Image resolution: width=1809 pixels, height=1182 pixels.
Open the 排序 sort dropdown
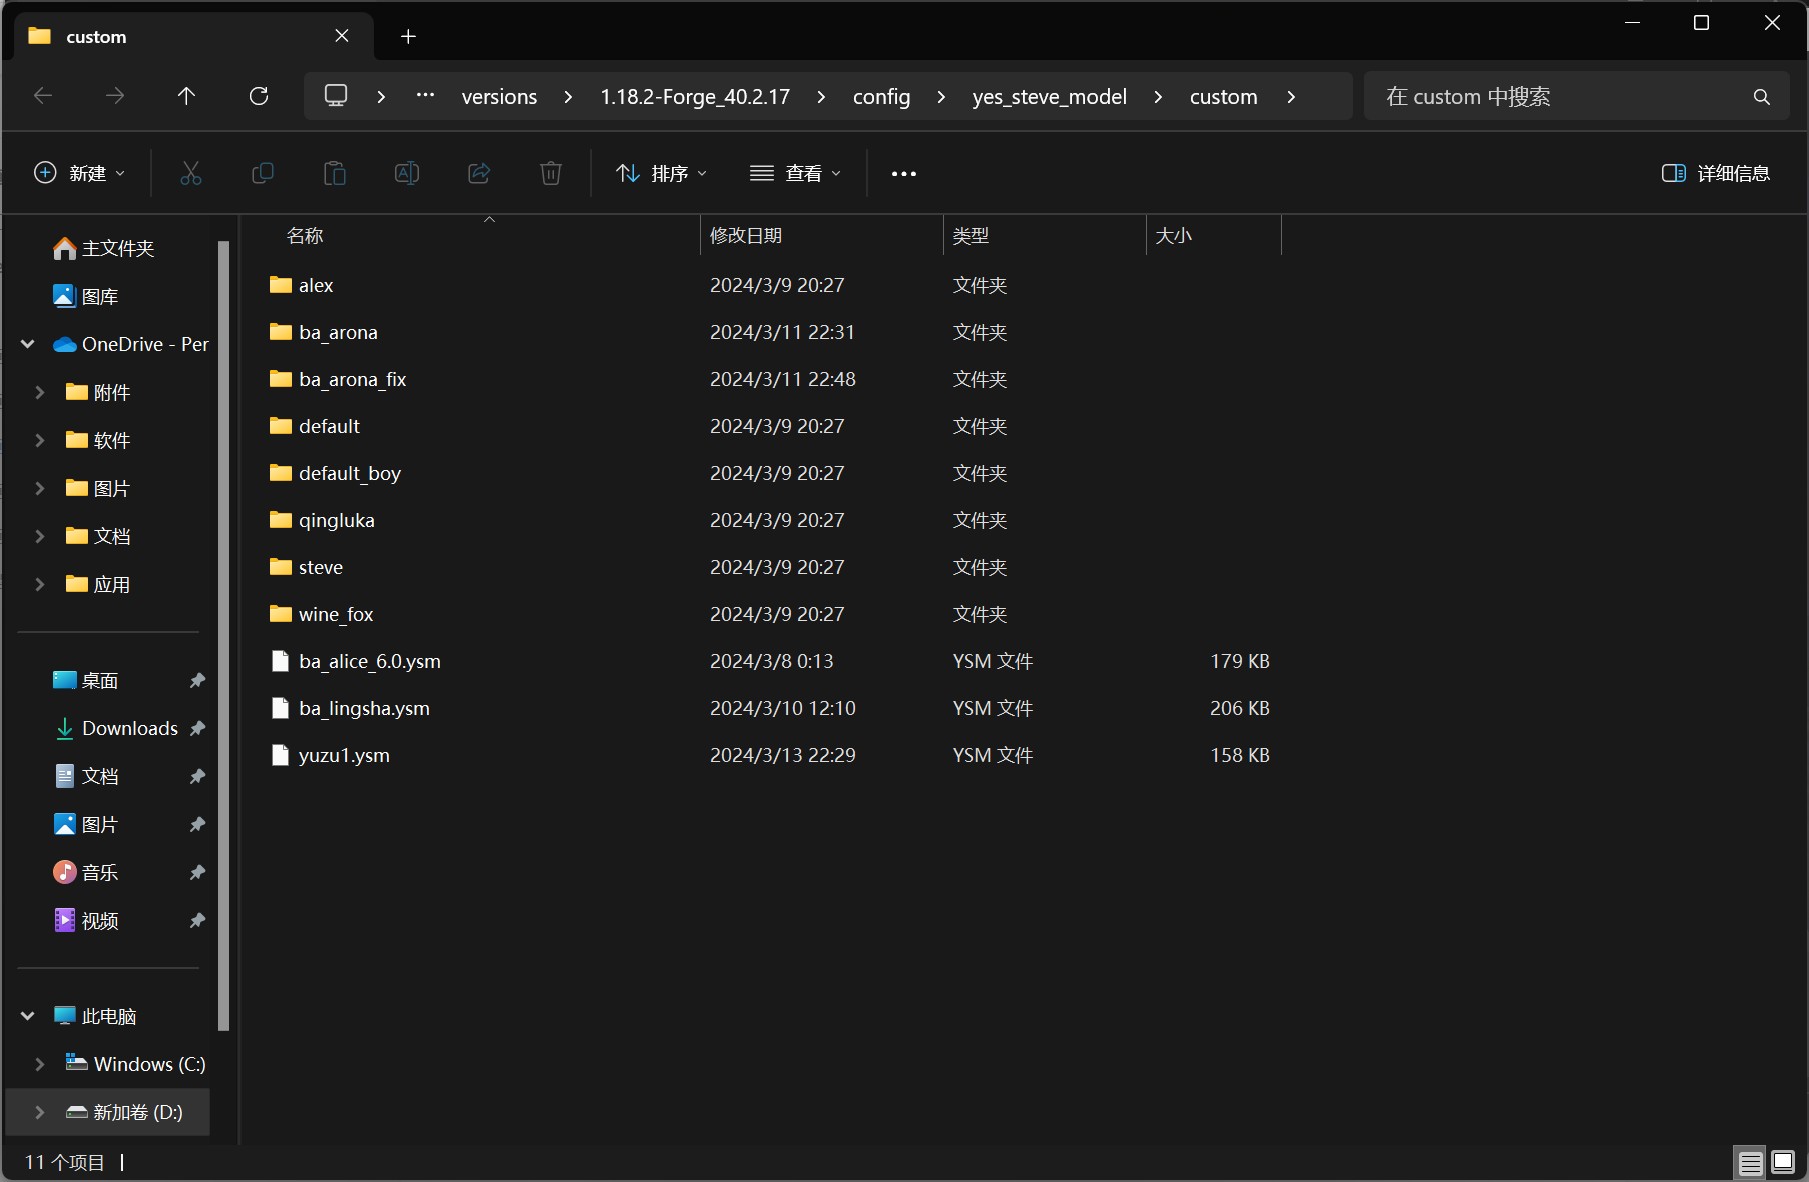(662, 174)
